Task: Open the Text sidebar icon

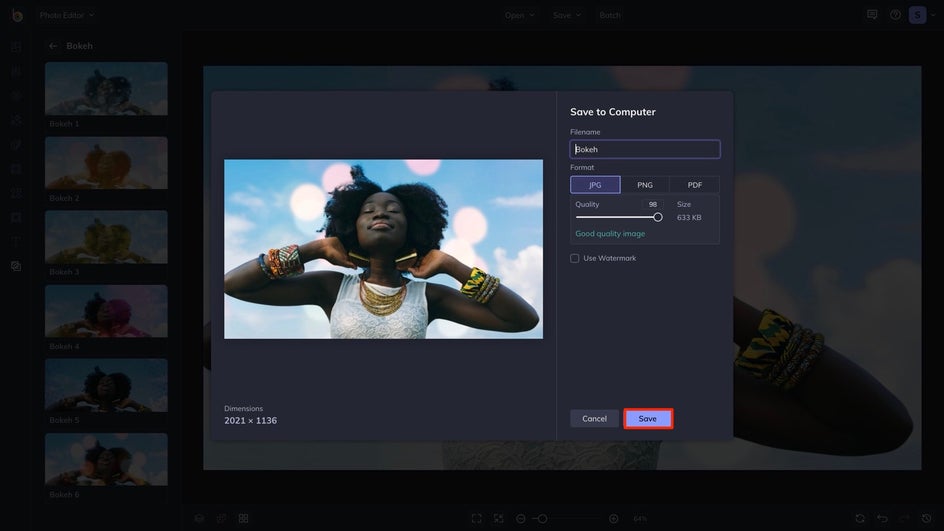Action: coord(16,241)
